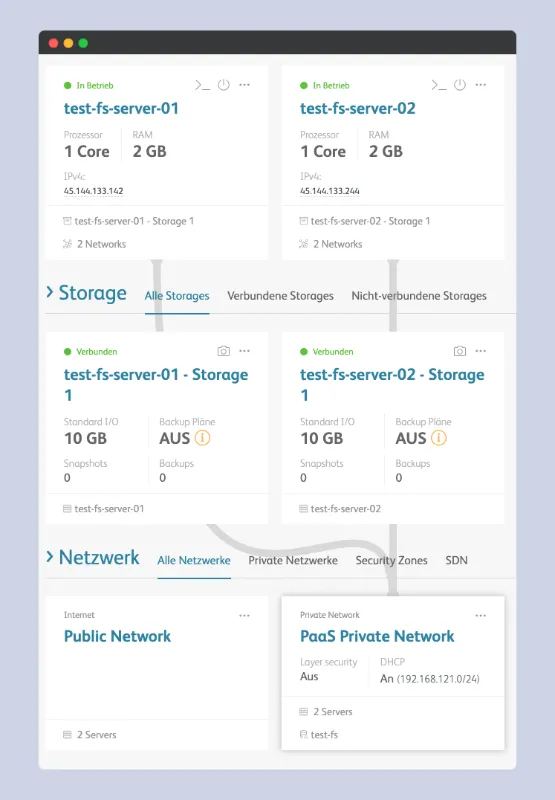Screen dimensions: 555x800
Task: Show backup plan info on server-02 storage
Action: pyautogui.click(x=439, y=438)
